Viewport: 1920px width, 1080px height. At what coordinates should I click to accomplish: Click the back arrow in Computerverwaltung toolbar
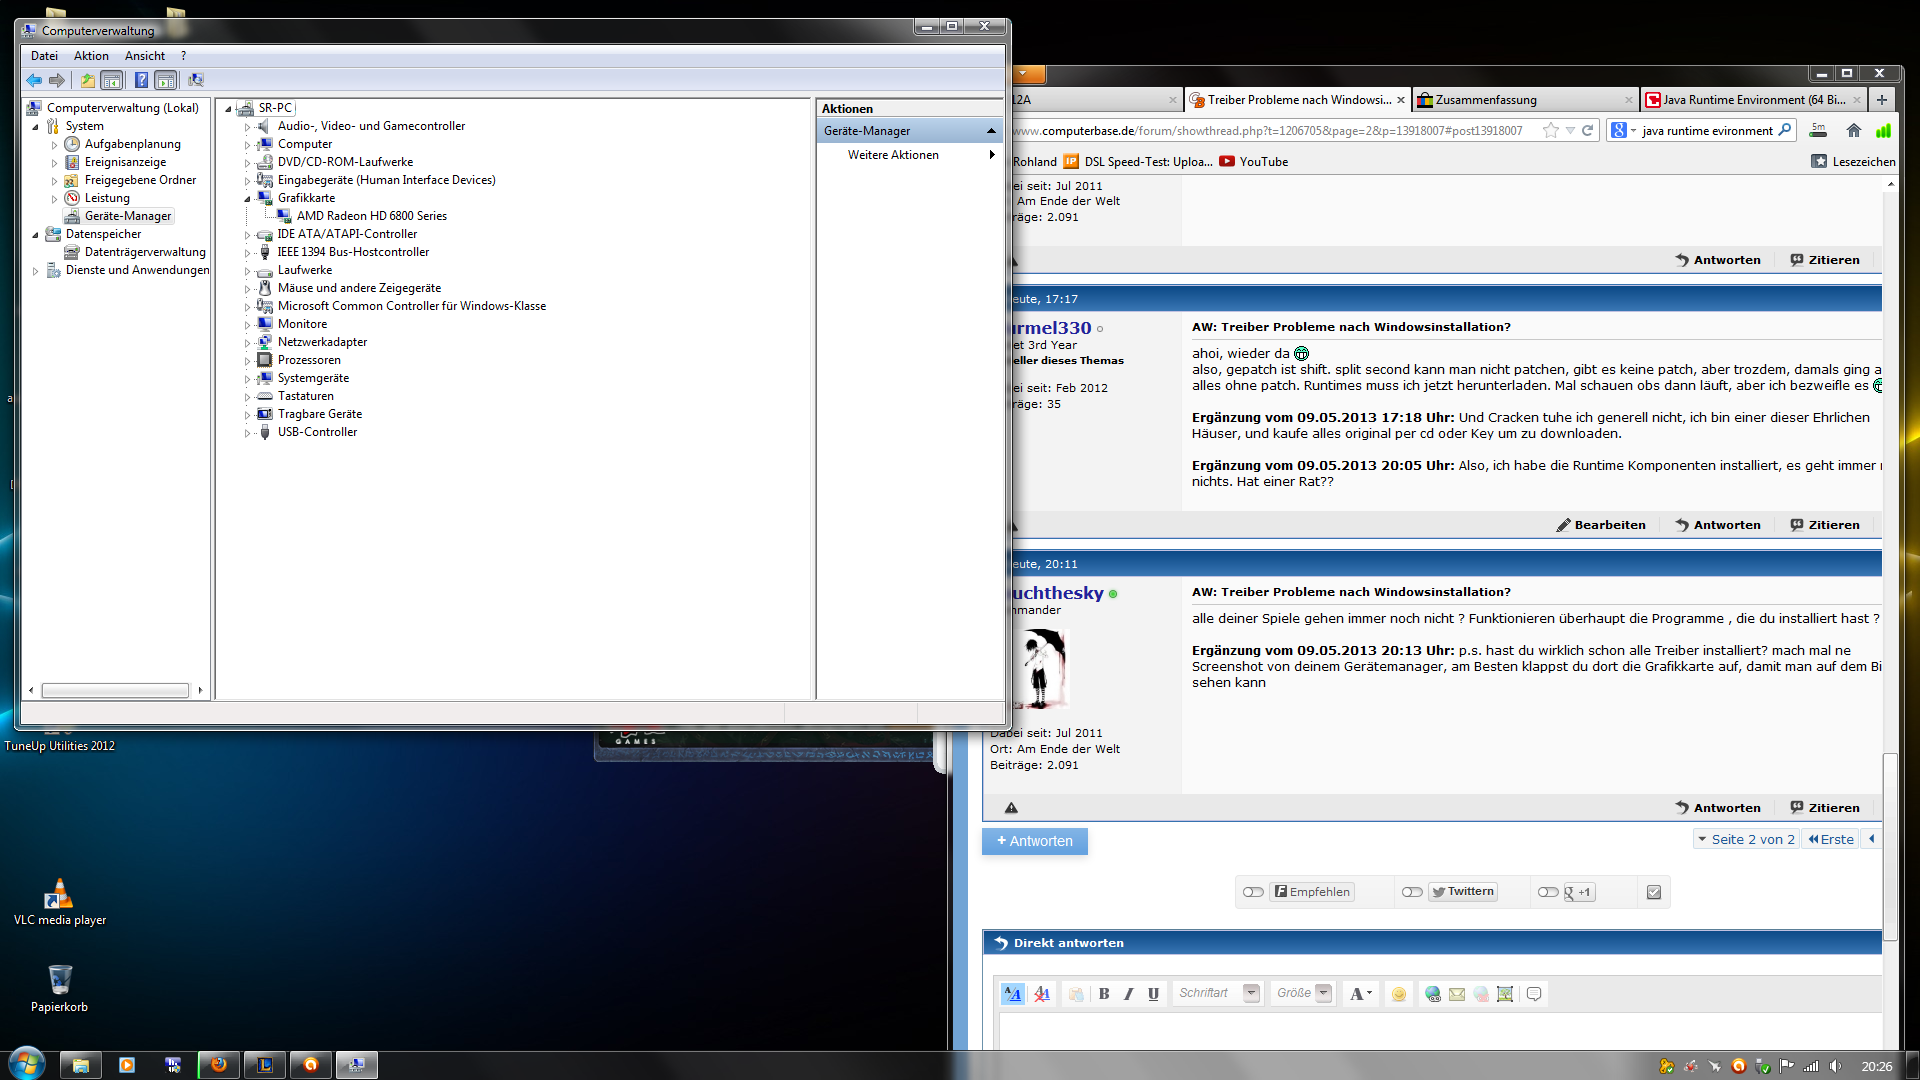pyautogui.click(x=34, y=80)
